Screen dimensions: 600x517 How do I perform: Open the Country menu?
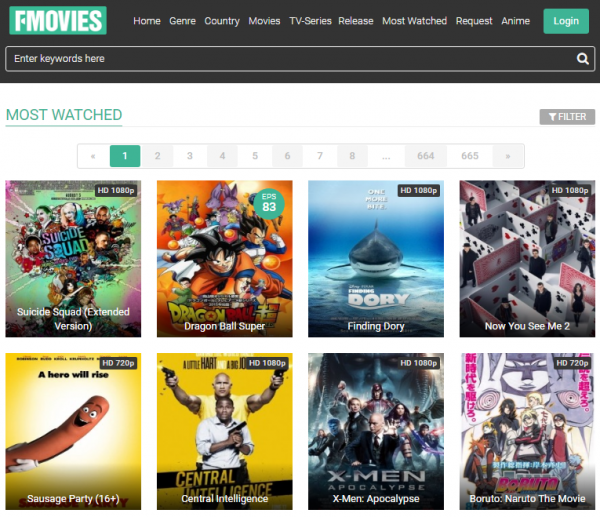(x=221, y=21)
